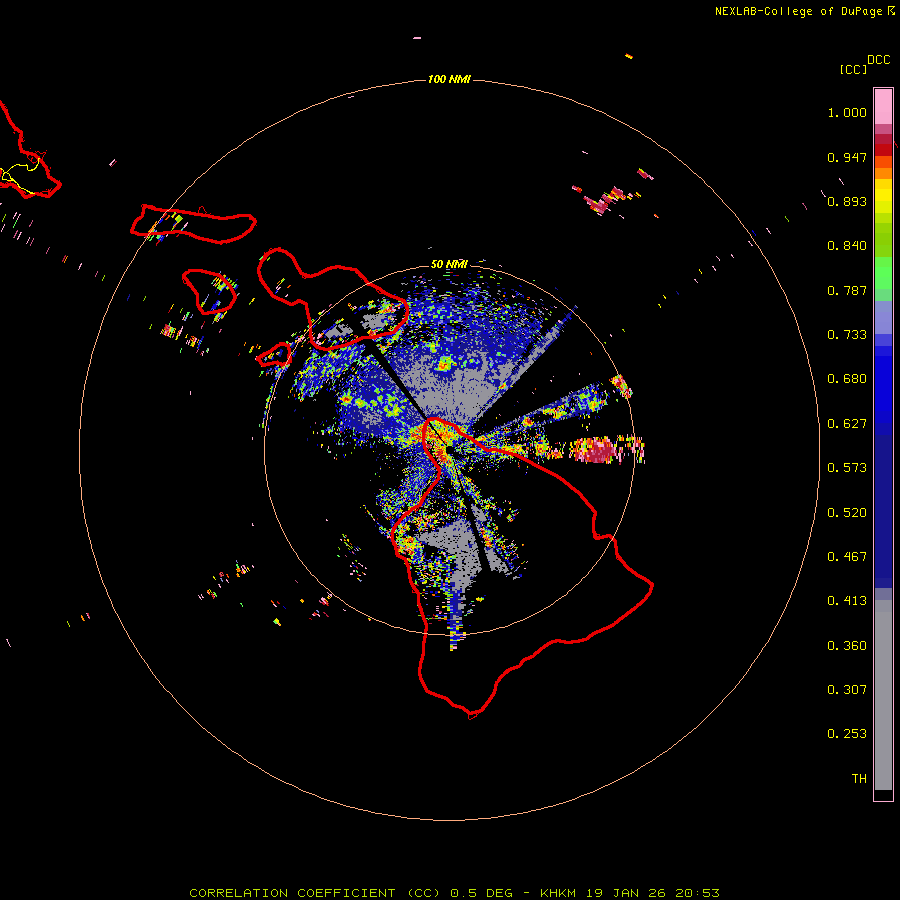The image size is (900, 900).
Task: Click the 0.840 color scale value
Action: coord(847,246)
